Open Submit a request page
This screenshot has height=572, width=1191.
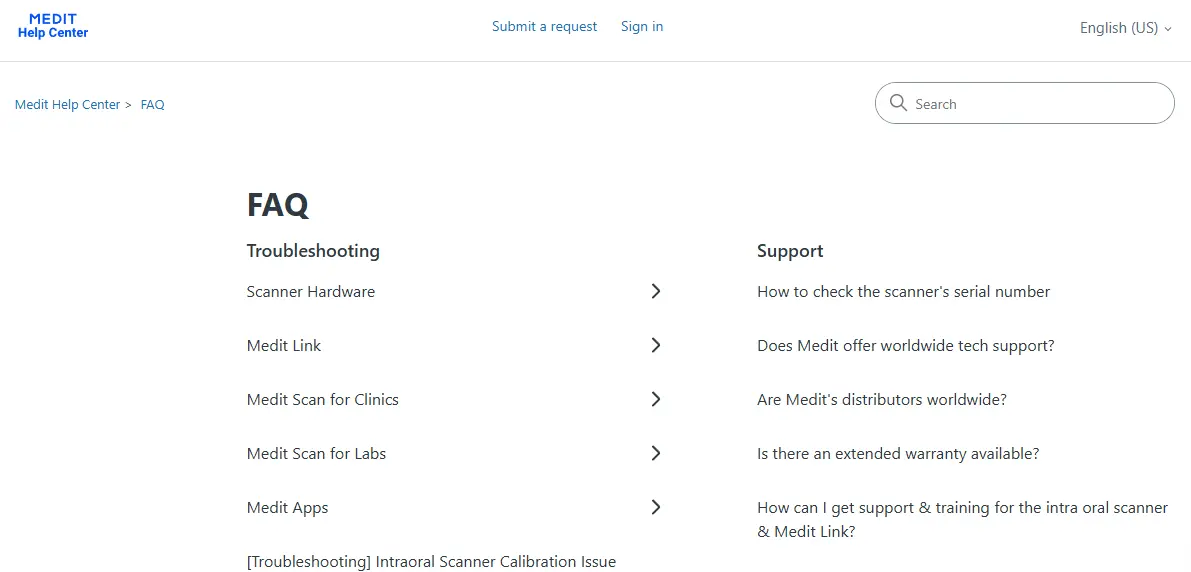pyautogui.click(x=545, y=27)
